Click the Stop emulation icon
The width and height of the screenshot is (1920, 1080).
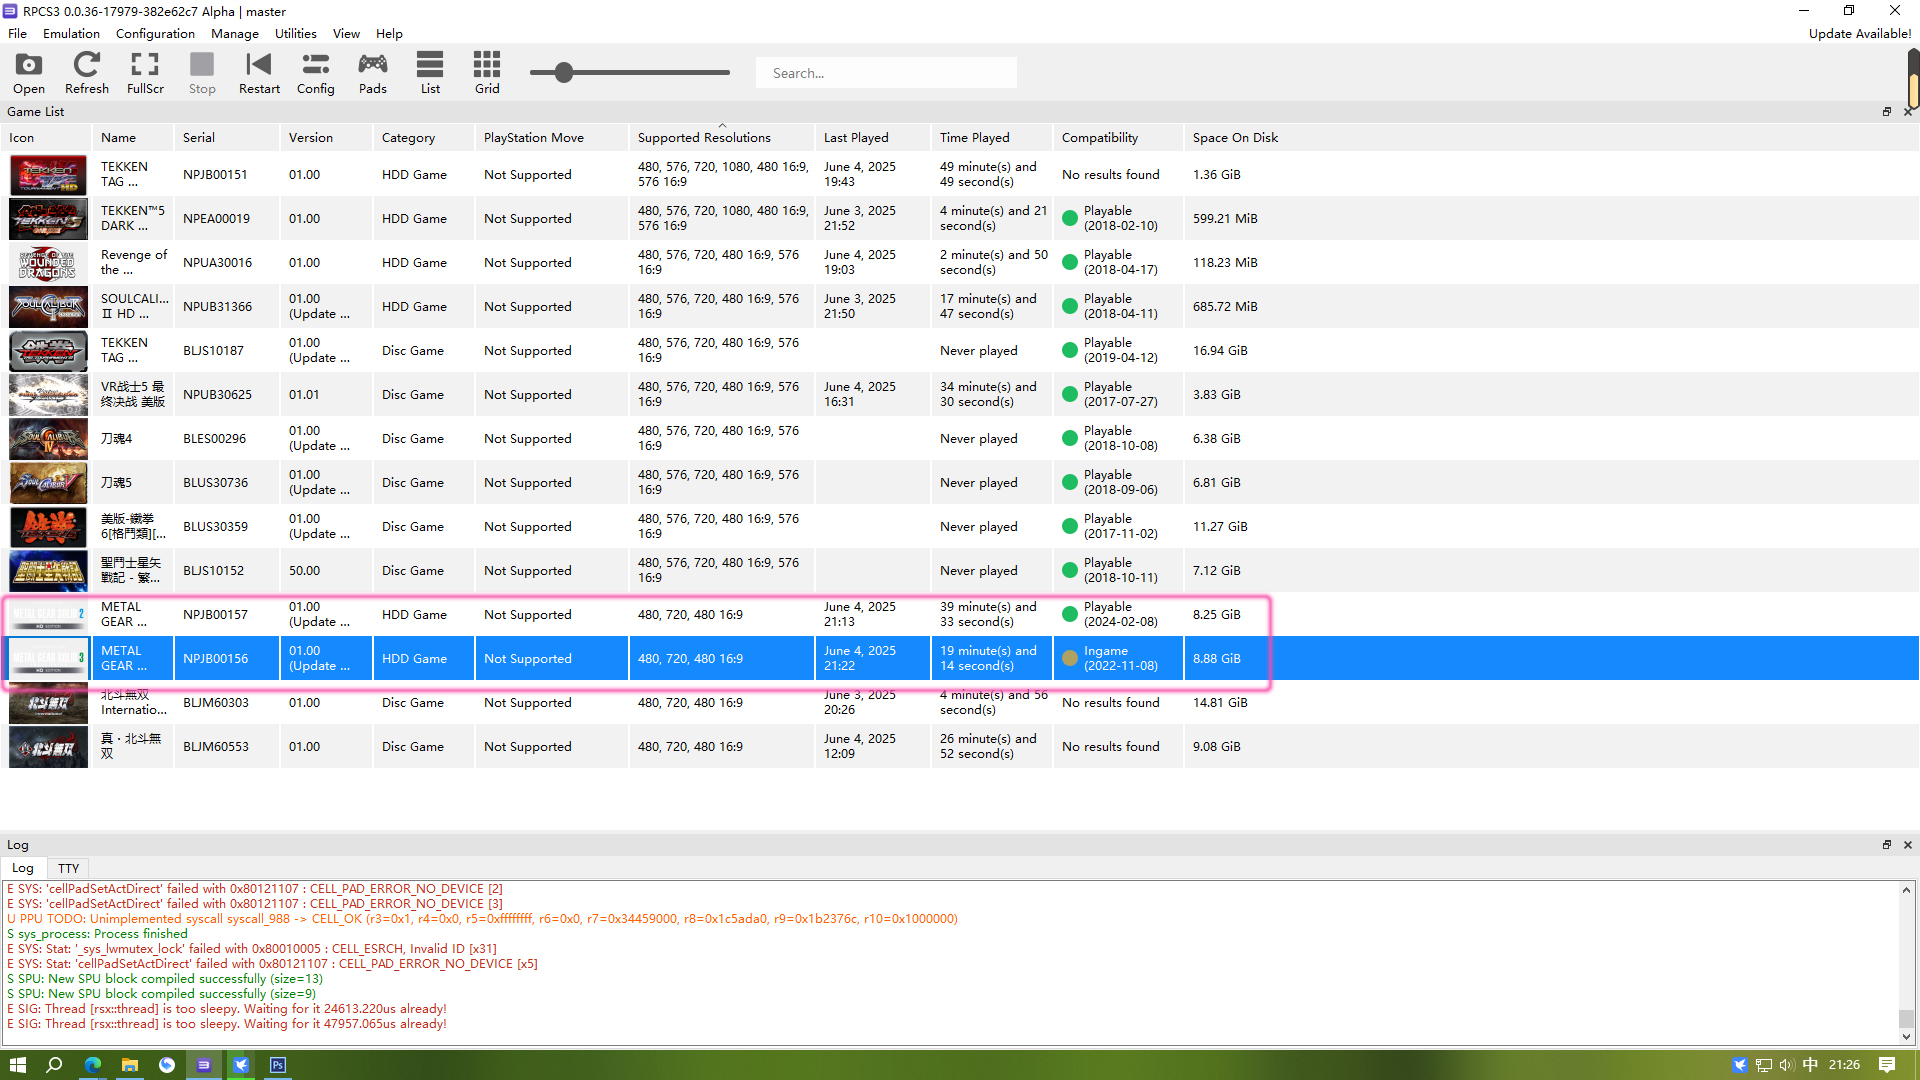point(202,72)
